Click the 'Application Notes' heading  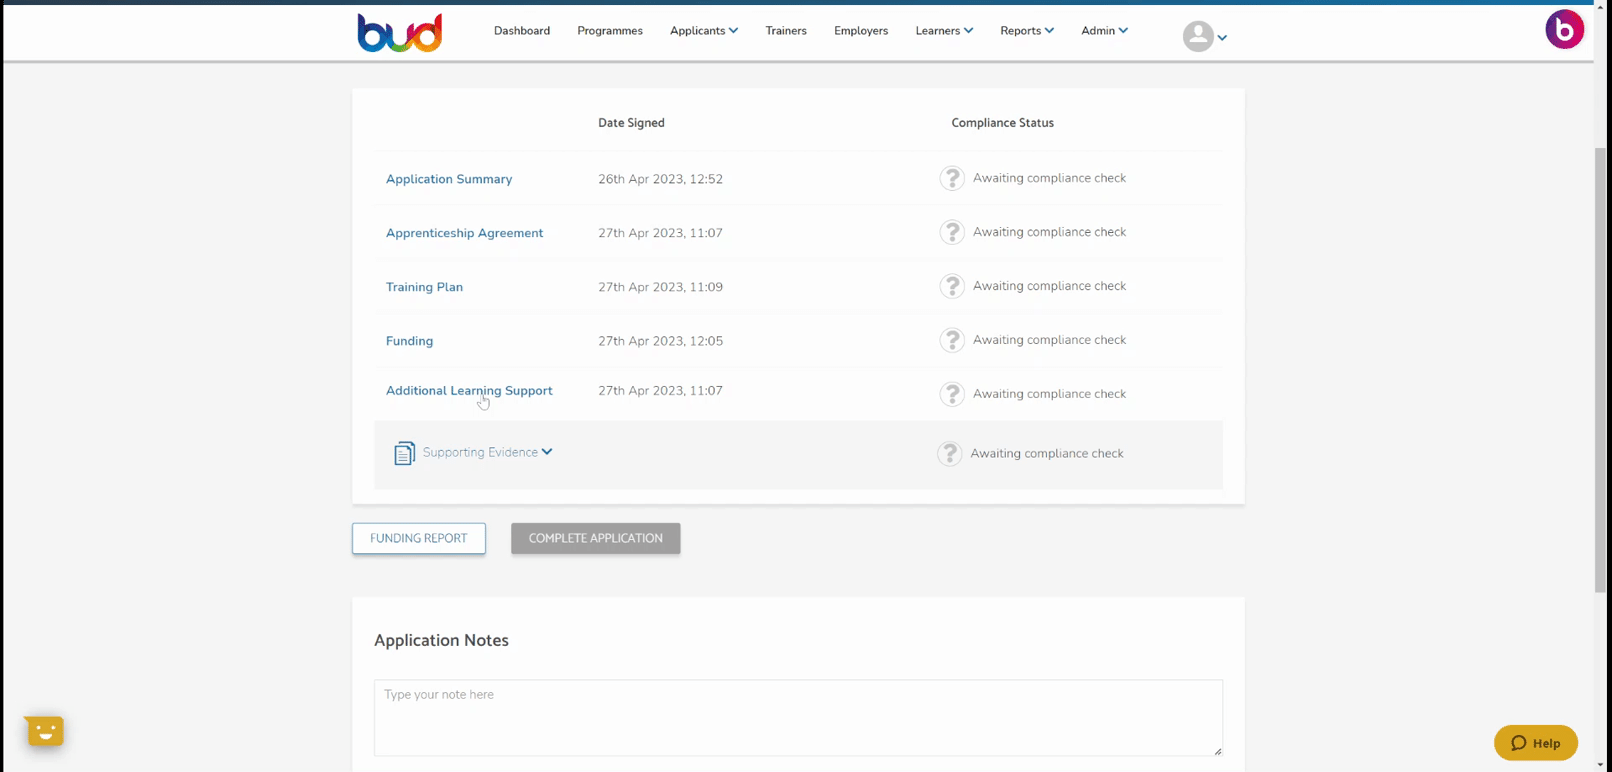point(441,640)
